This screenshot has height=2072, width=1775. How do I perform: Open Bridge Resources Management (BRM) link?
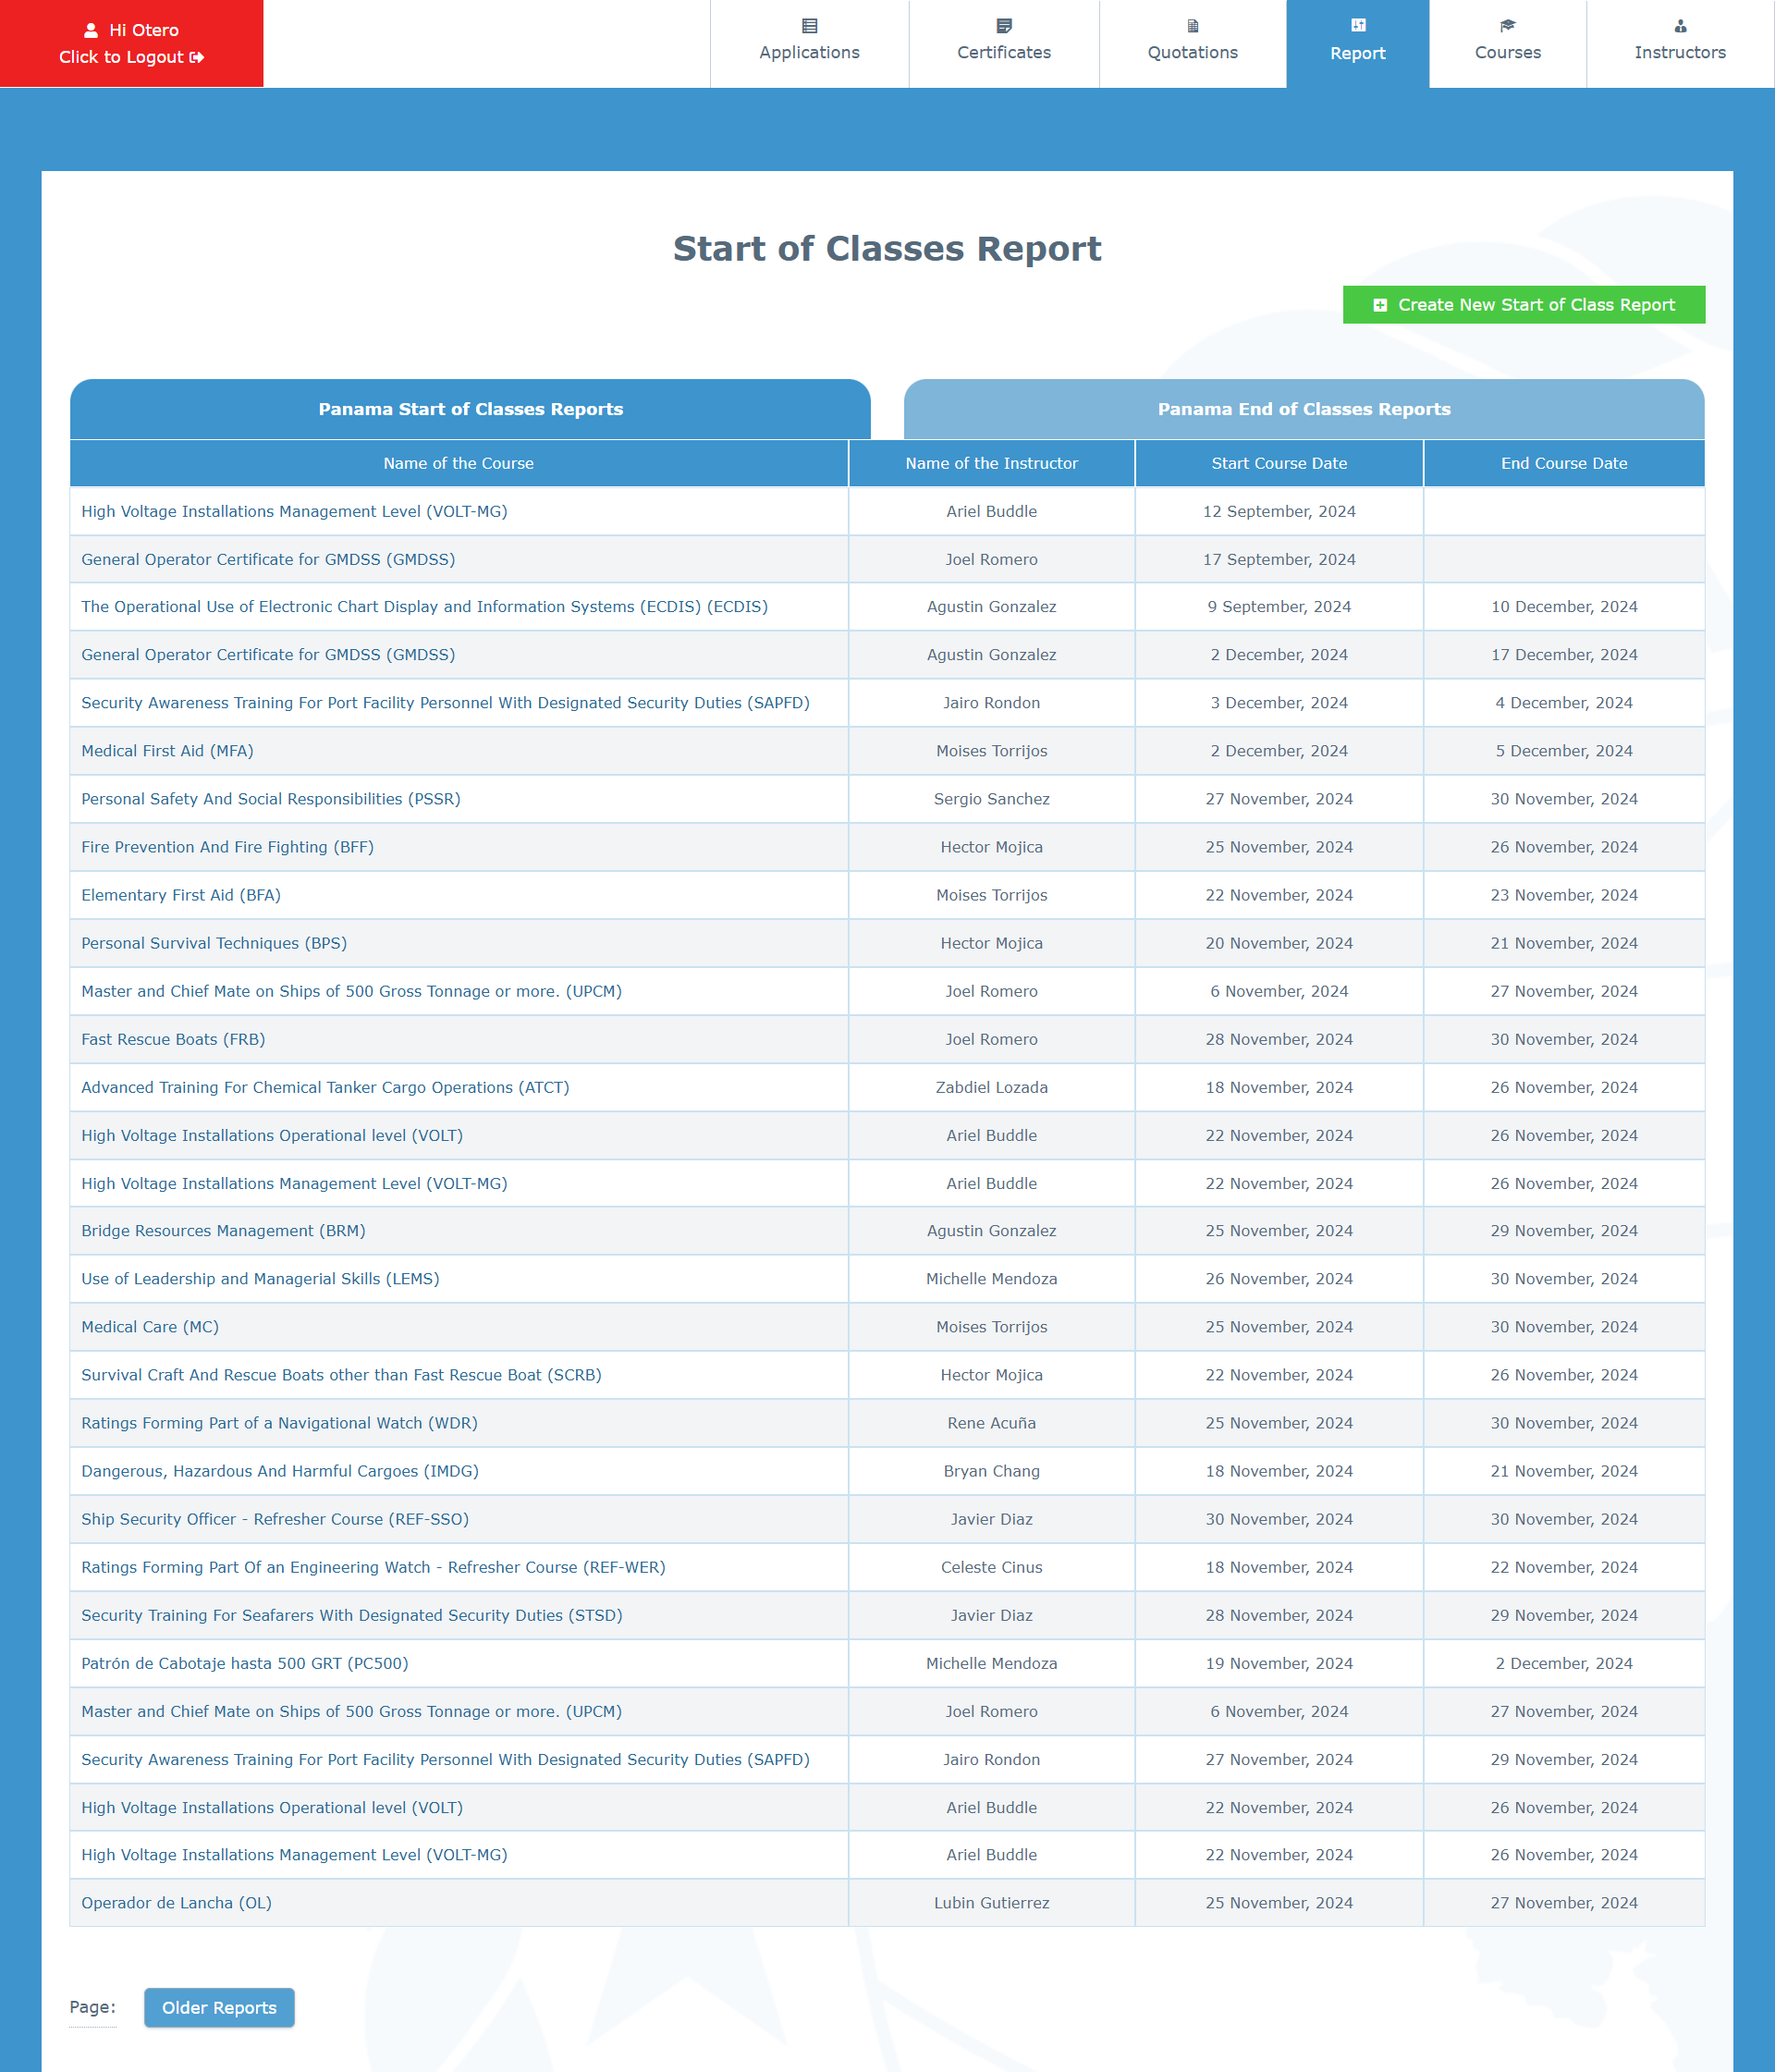(223, 1231)
